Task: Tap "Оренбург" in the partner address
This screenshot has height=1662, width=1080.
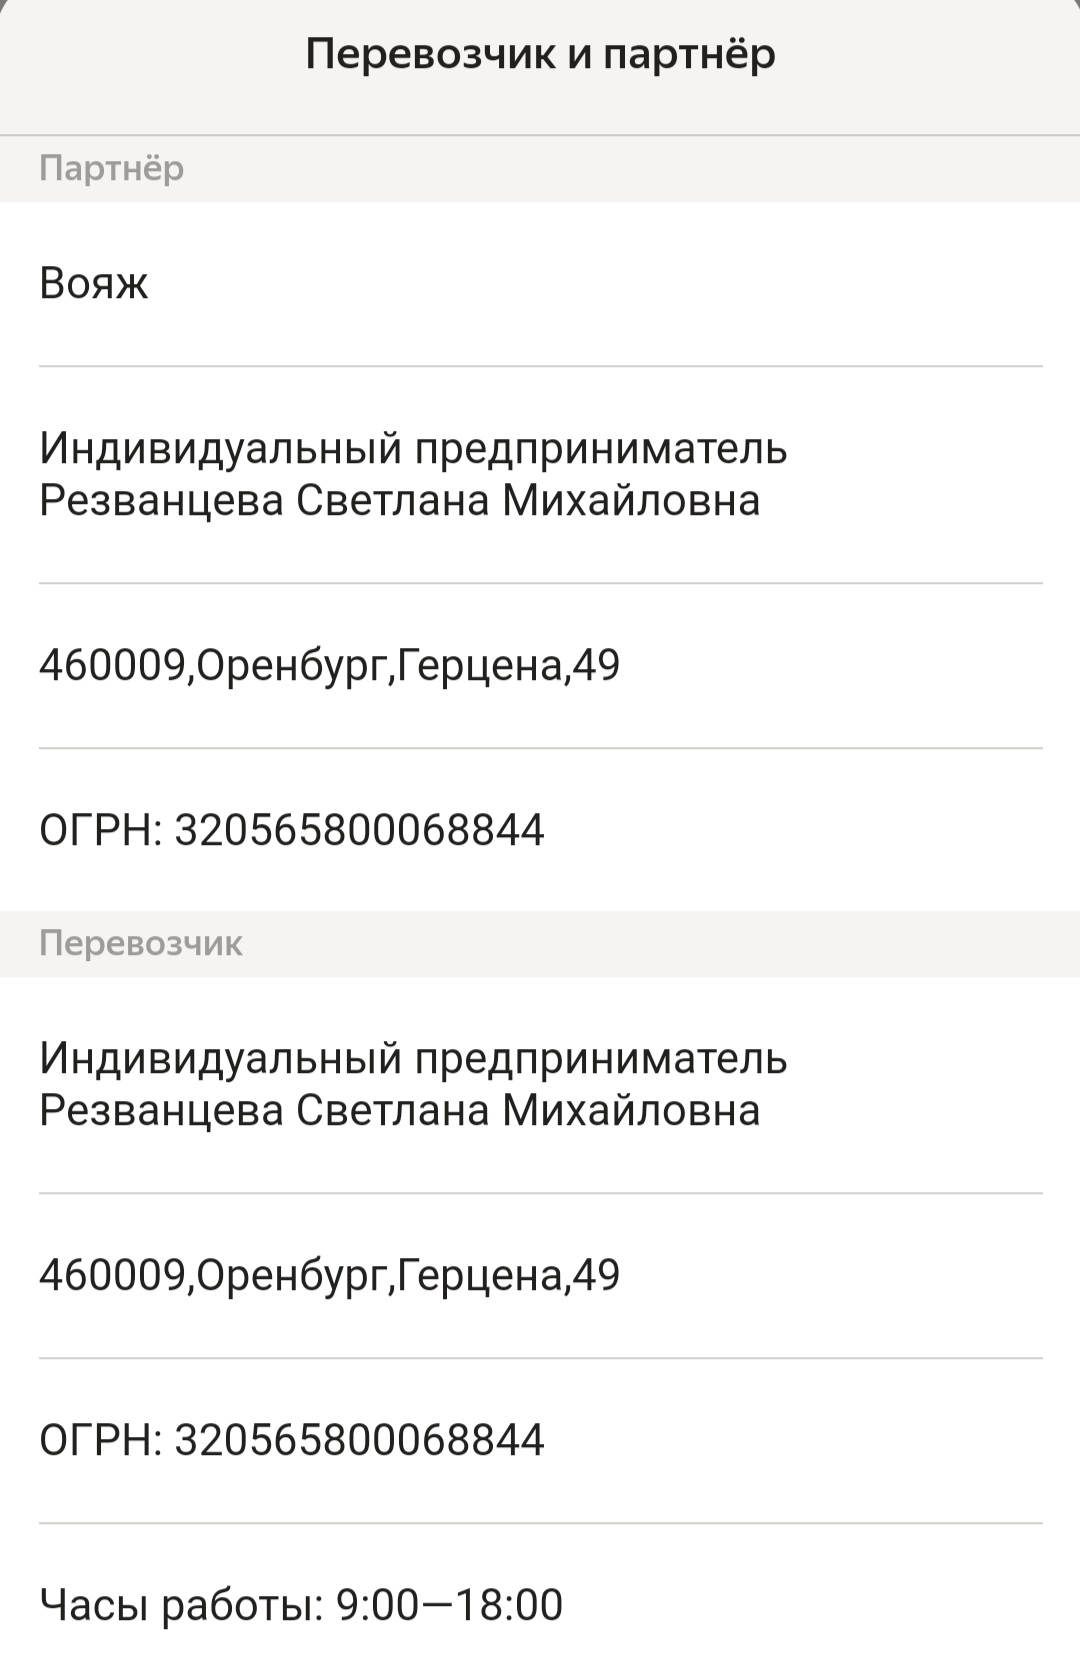Action: 291,665
